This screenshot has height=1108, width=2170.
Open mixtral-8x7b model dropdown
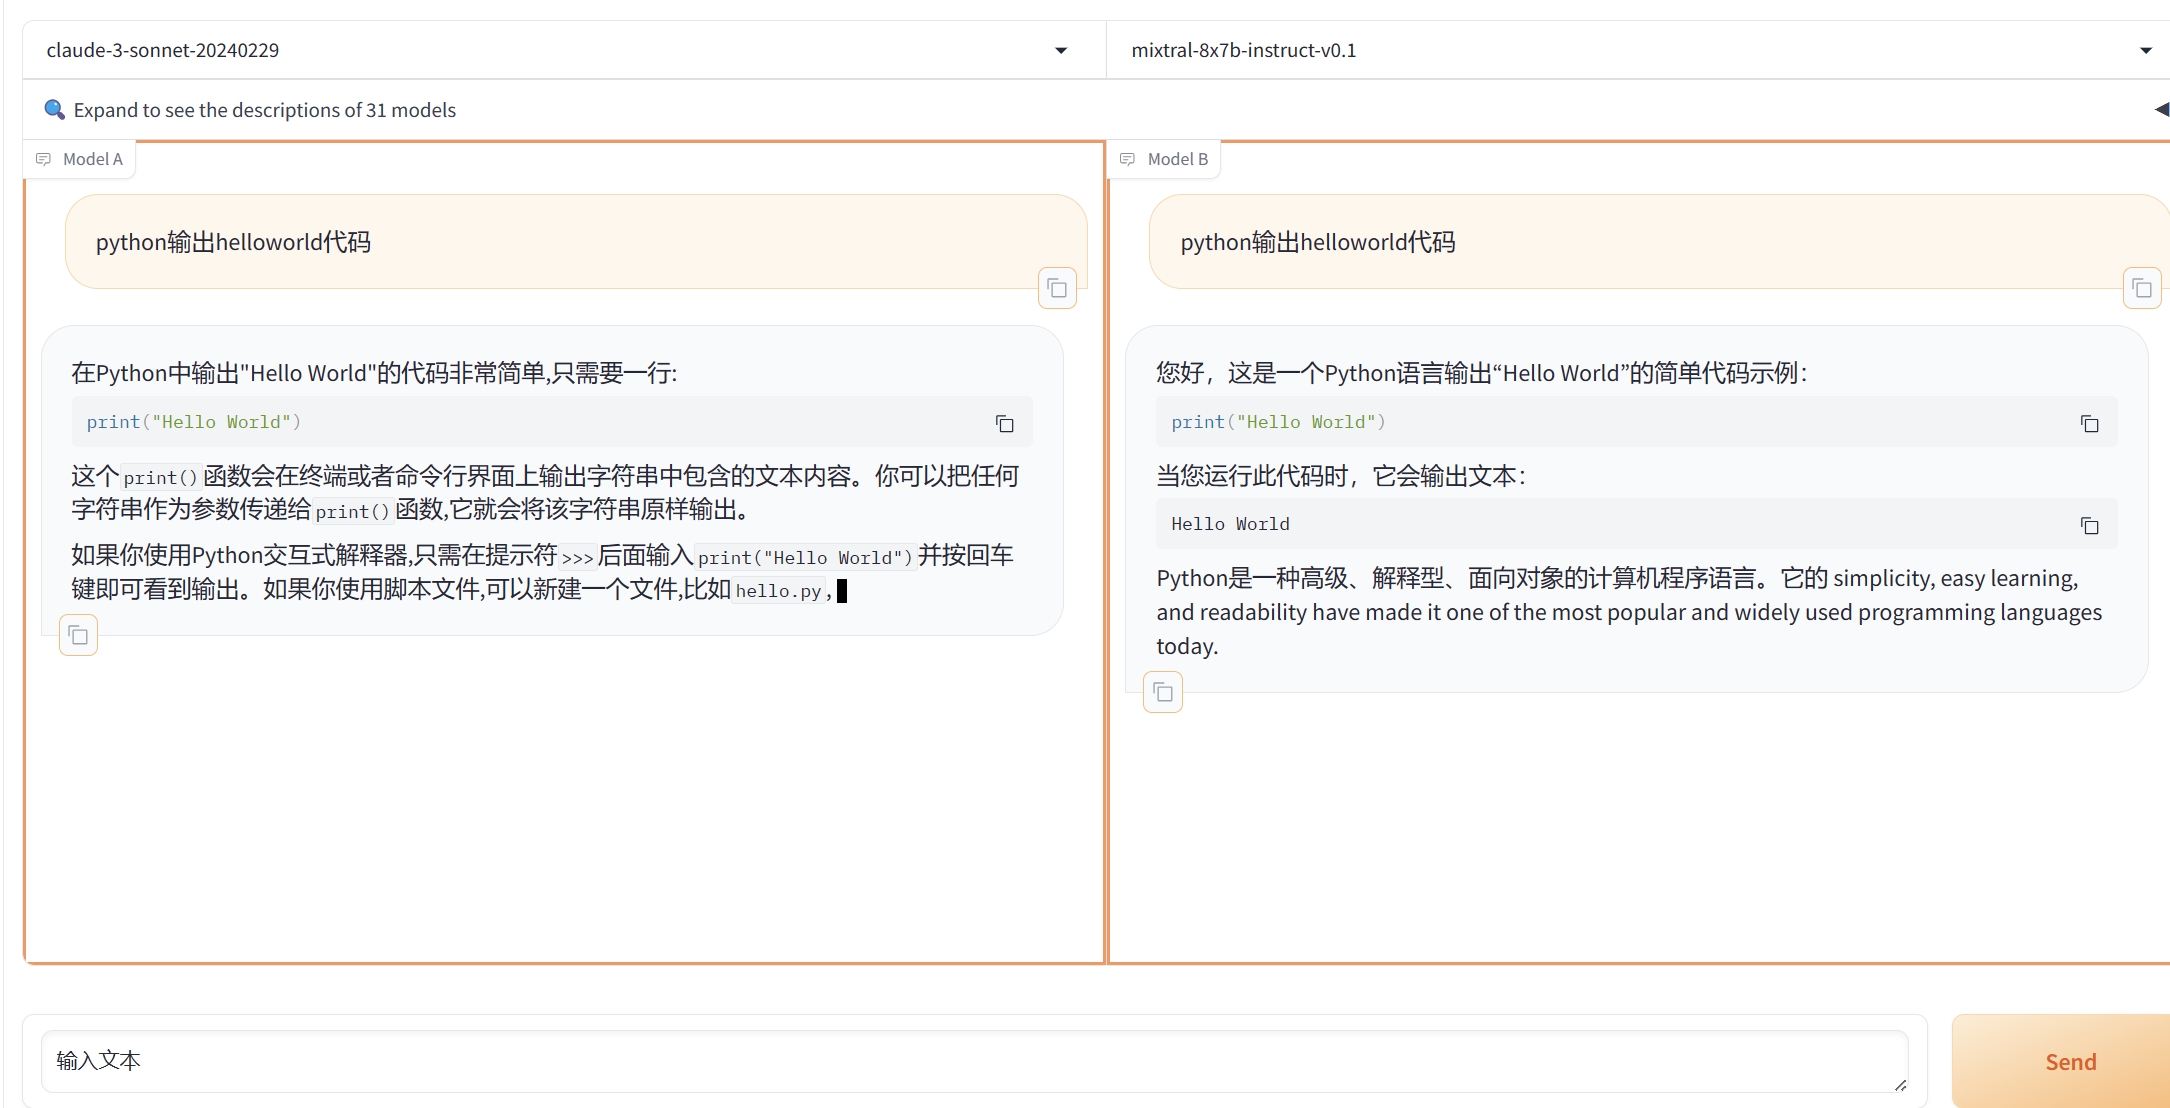2145,50
